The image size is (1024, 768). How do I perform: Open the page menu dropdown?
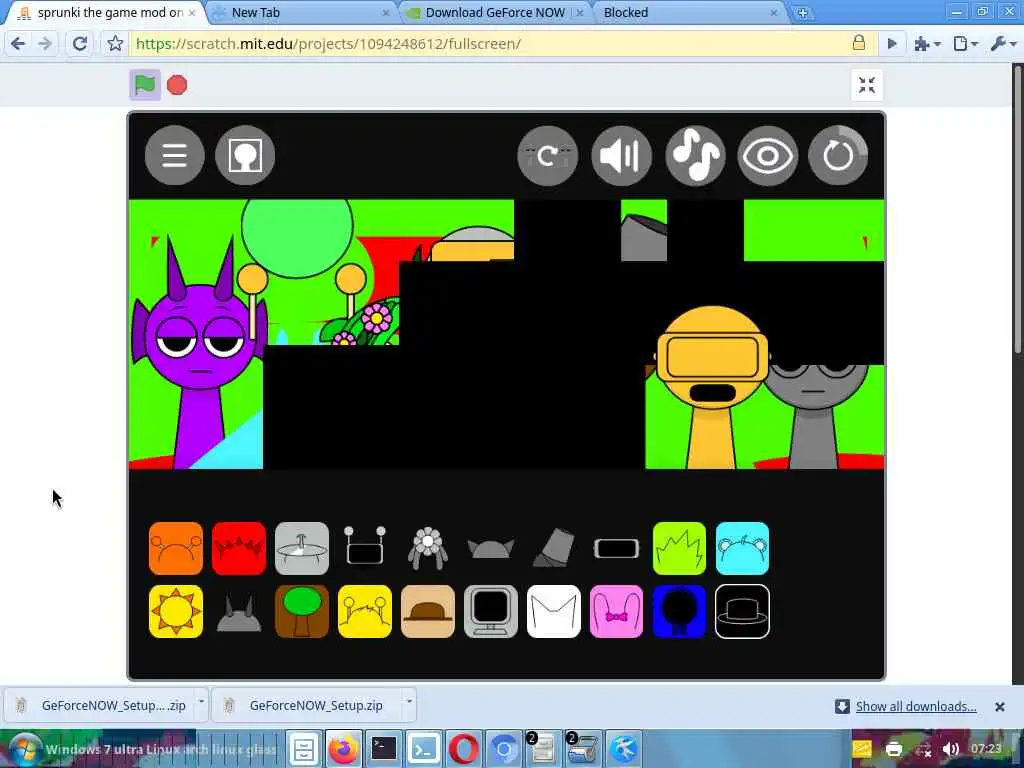pos(965,44)
